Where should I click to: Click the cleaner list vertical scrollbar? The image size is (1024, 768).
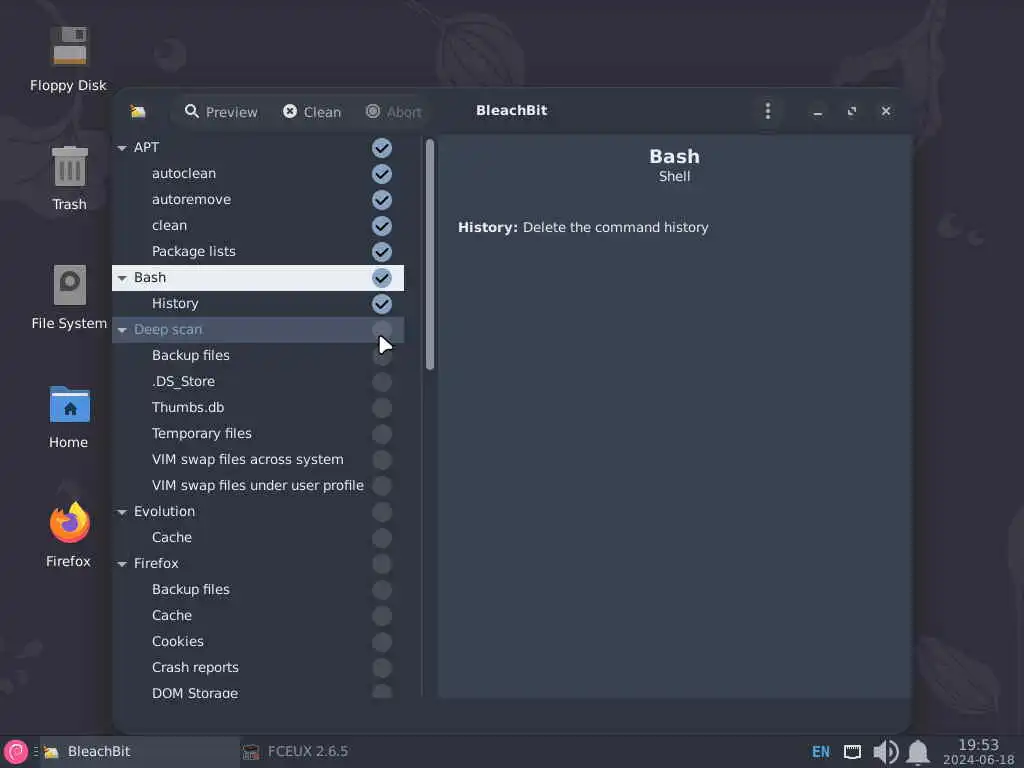coord(430,255)
